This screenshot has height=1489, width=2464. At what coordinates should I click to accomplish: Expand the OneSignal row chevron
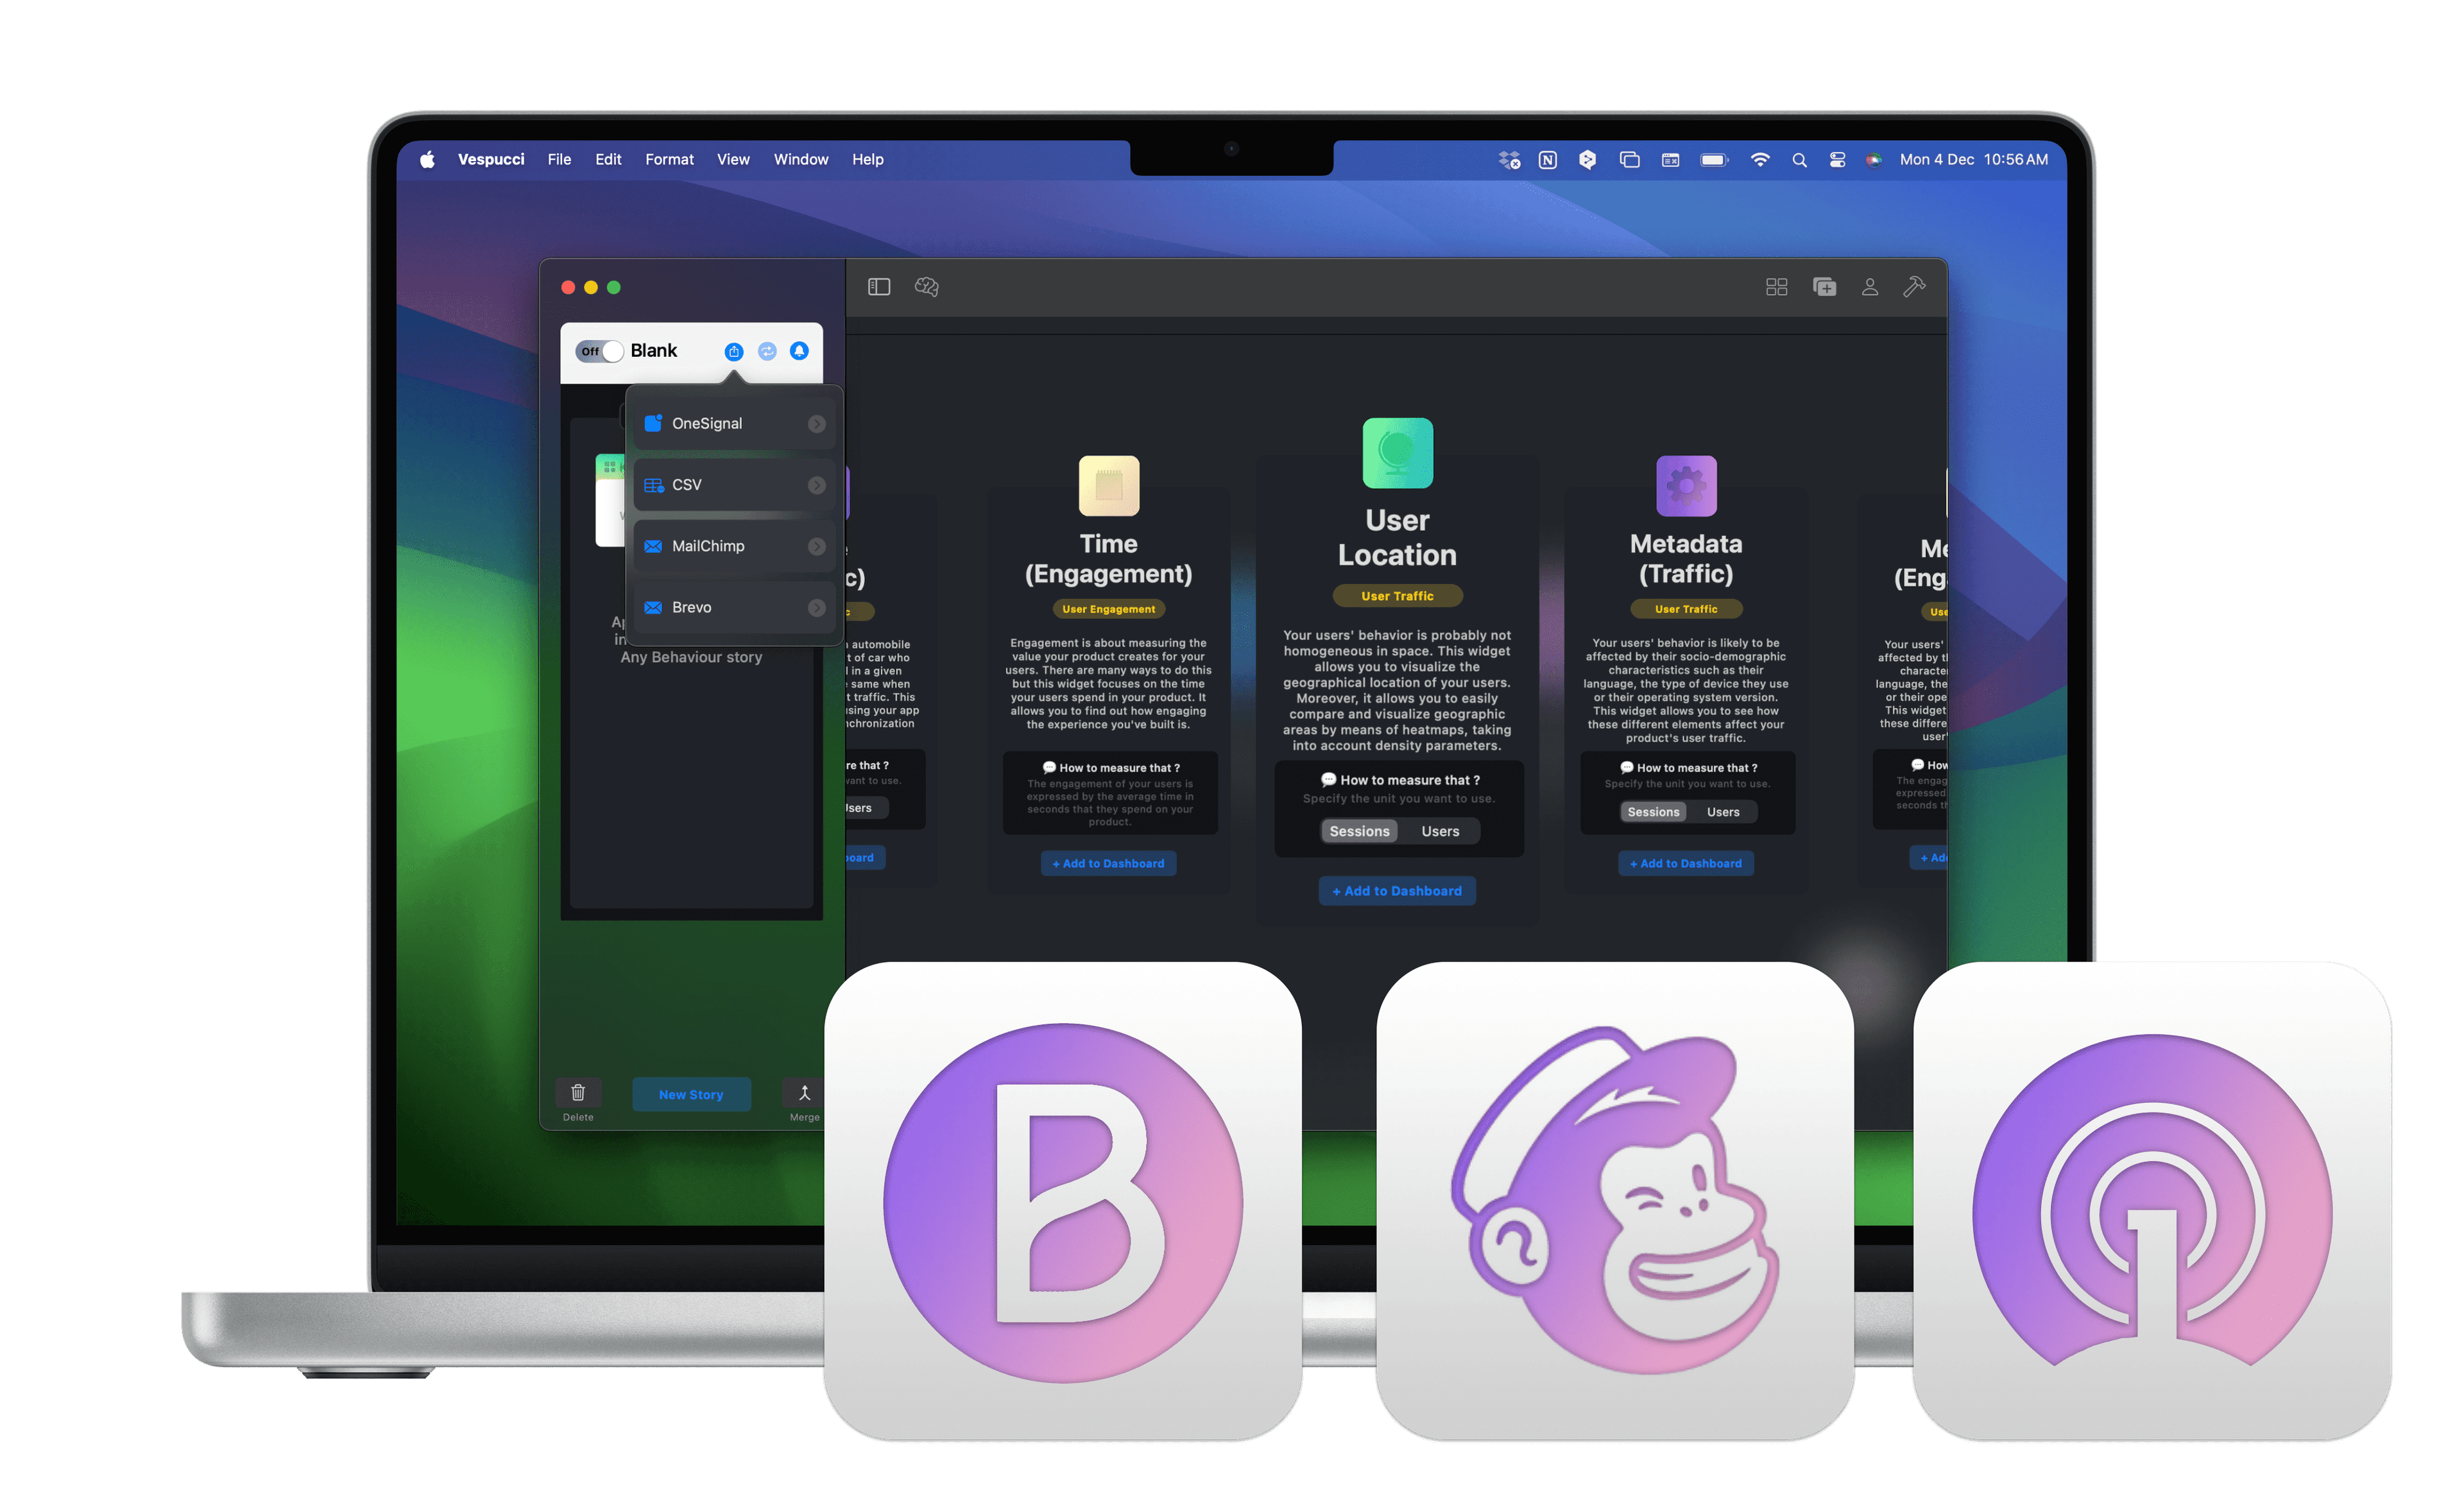[x=817, y=424]
